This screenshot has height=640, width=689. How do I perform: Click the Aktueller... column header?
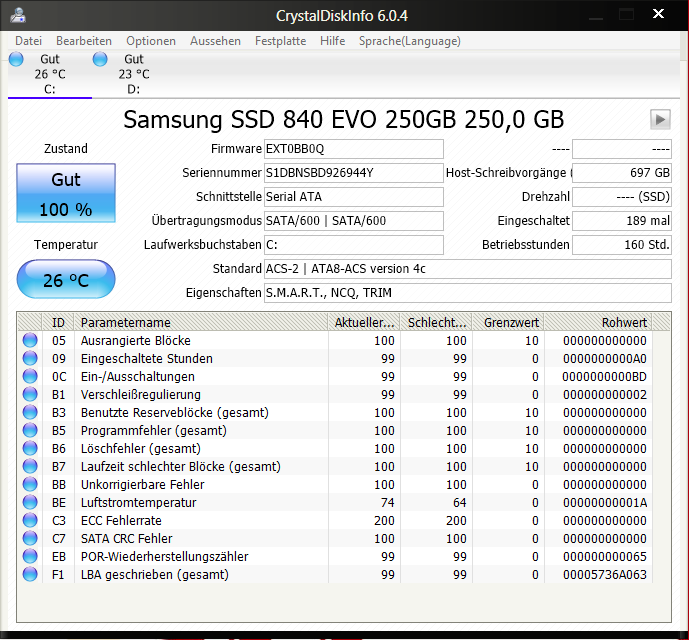click(x=364, y=322)
